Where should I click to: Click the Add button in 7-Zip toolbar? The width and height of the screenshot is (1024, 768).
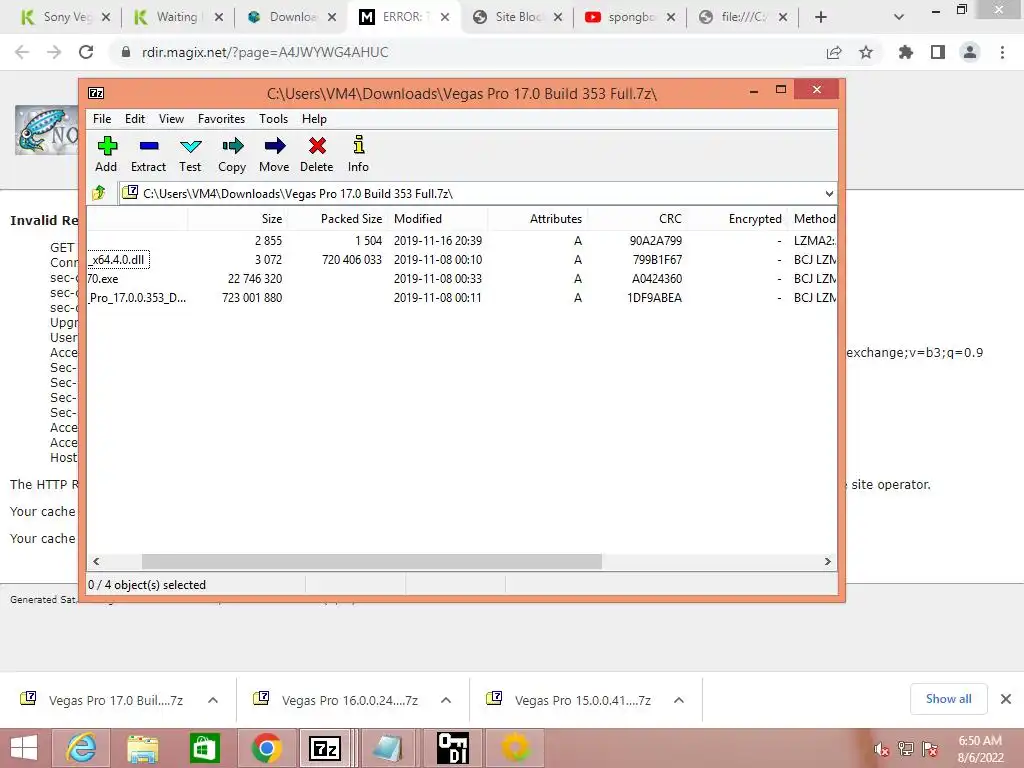[106, 155]
